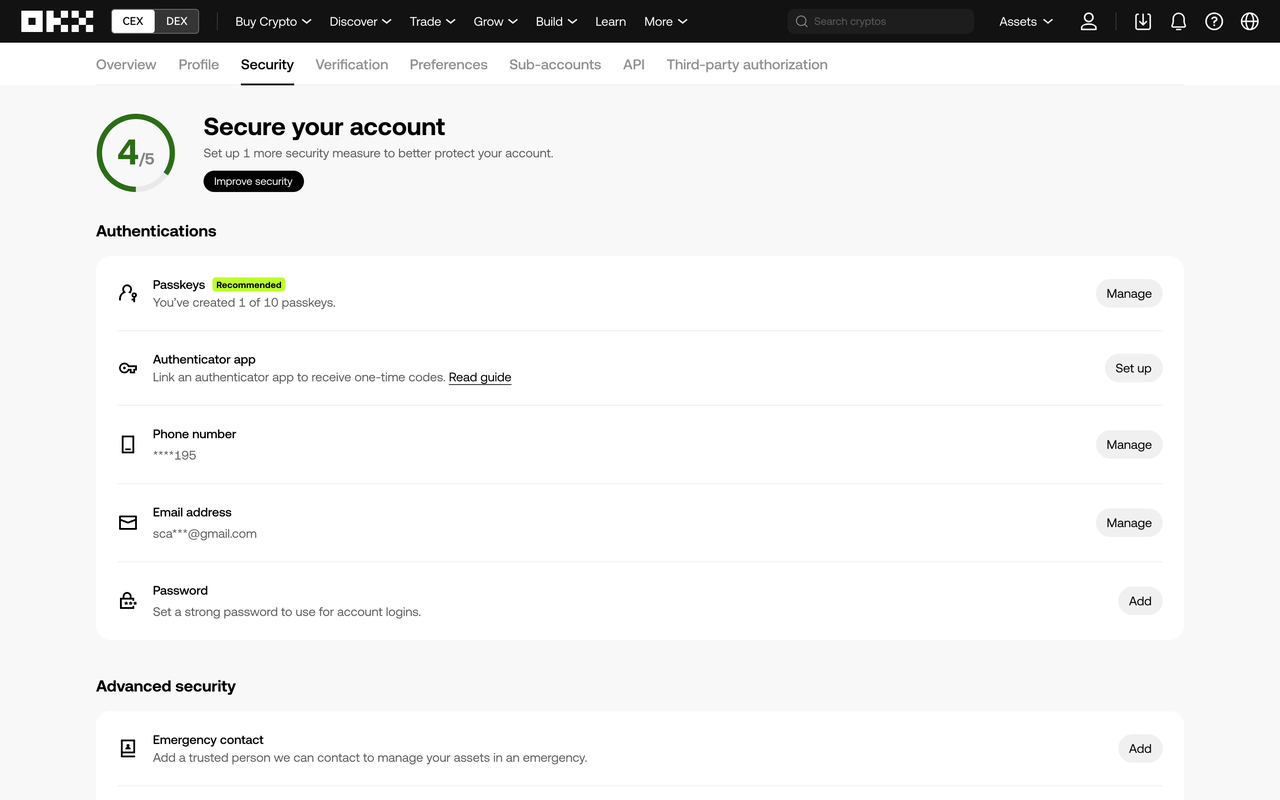This screenshot has height=800, width=1280.
Task: Open the notifications bell
Action: point(1178,21)
